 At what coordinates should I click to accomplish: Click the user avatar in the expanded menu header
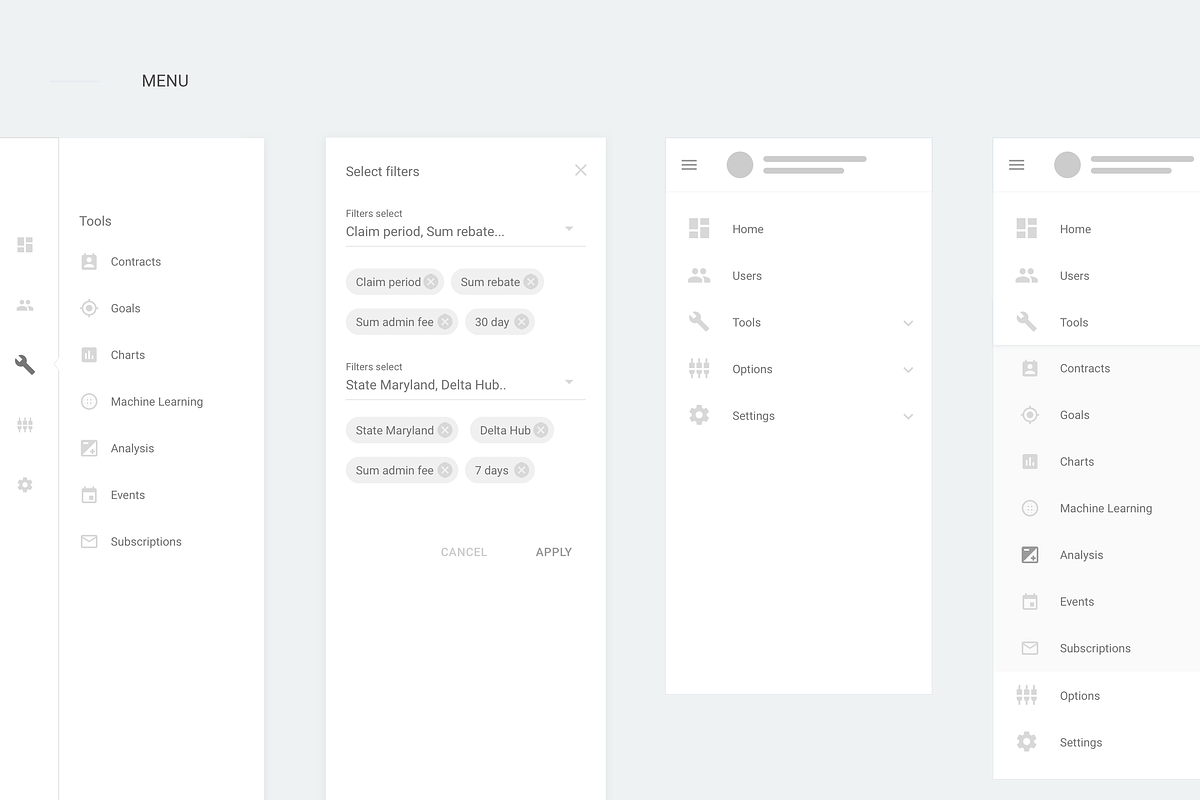[x=1068, y=165]
